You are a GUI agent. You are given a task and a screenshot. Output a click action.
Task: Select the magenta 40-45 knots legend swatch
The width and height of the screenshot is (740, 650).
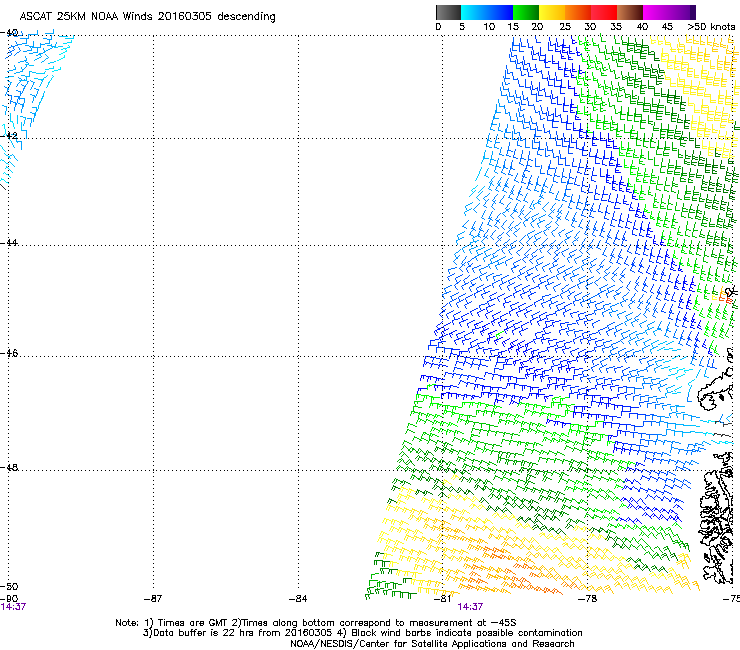pyautogui.click(x=656, y=12)
